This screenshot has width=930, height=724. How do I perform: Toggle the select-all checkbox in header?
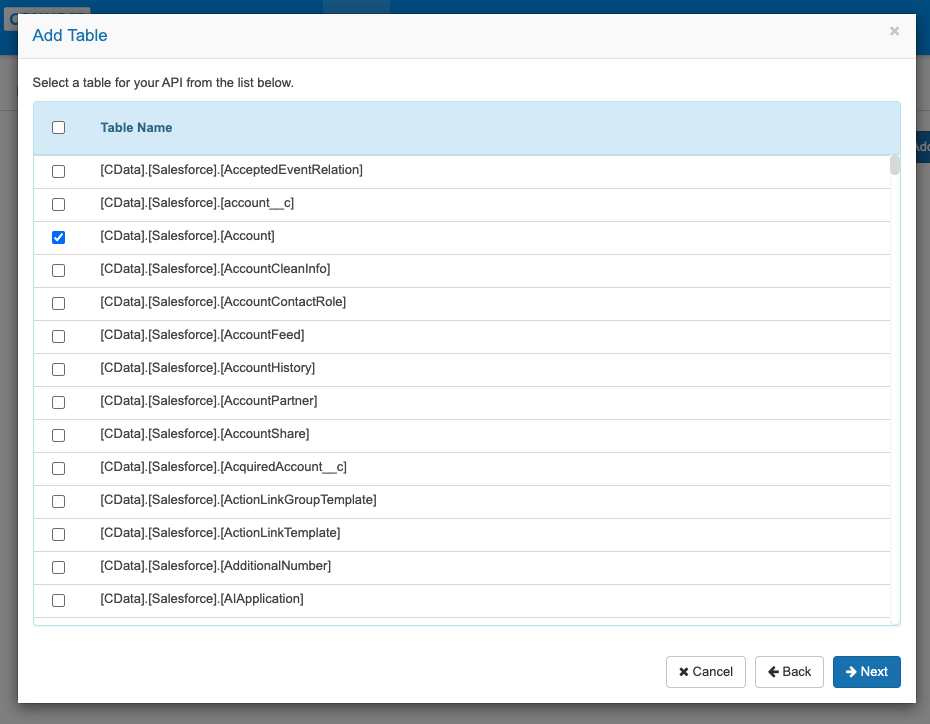coord(59,128)
